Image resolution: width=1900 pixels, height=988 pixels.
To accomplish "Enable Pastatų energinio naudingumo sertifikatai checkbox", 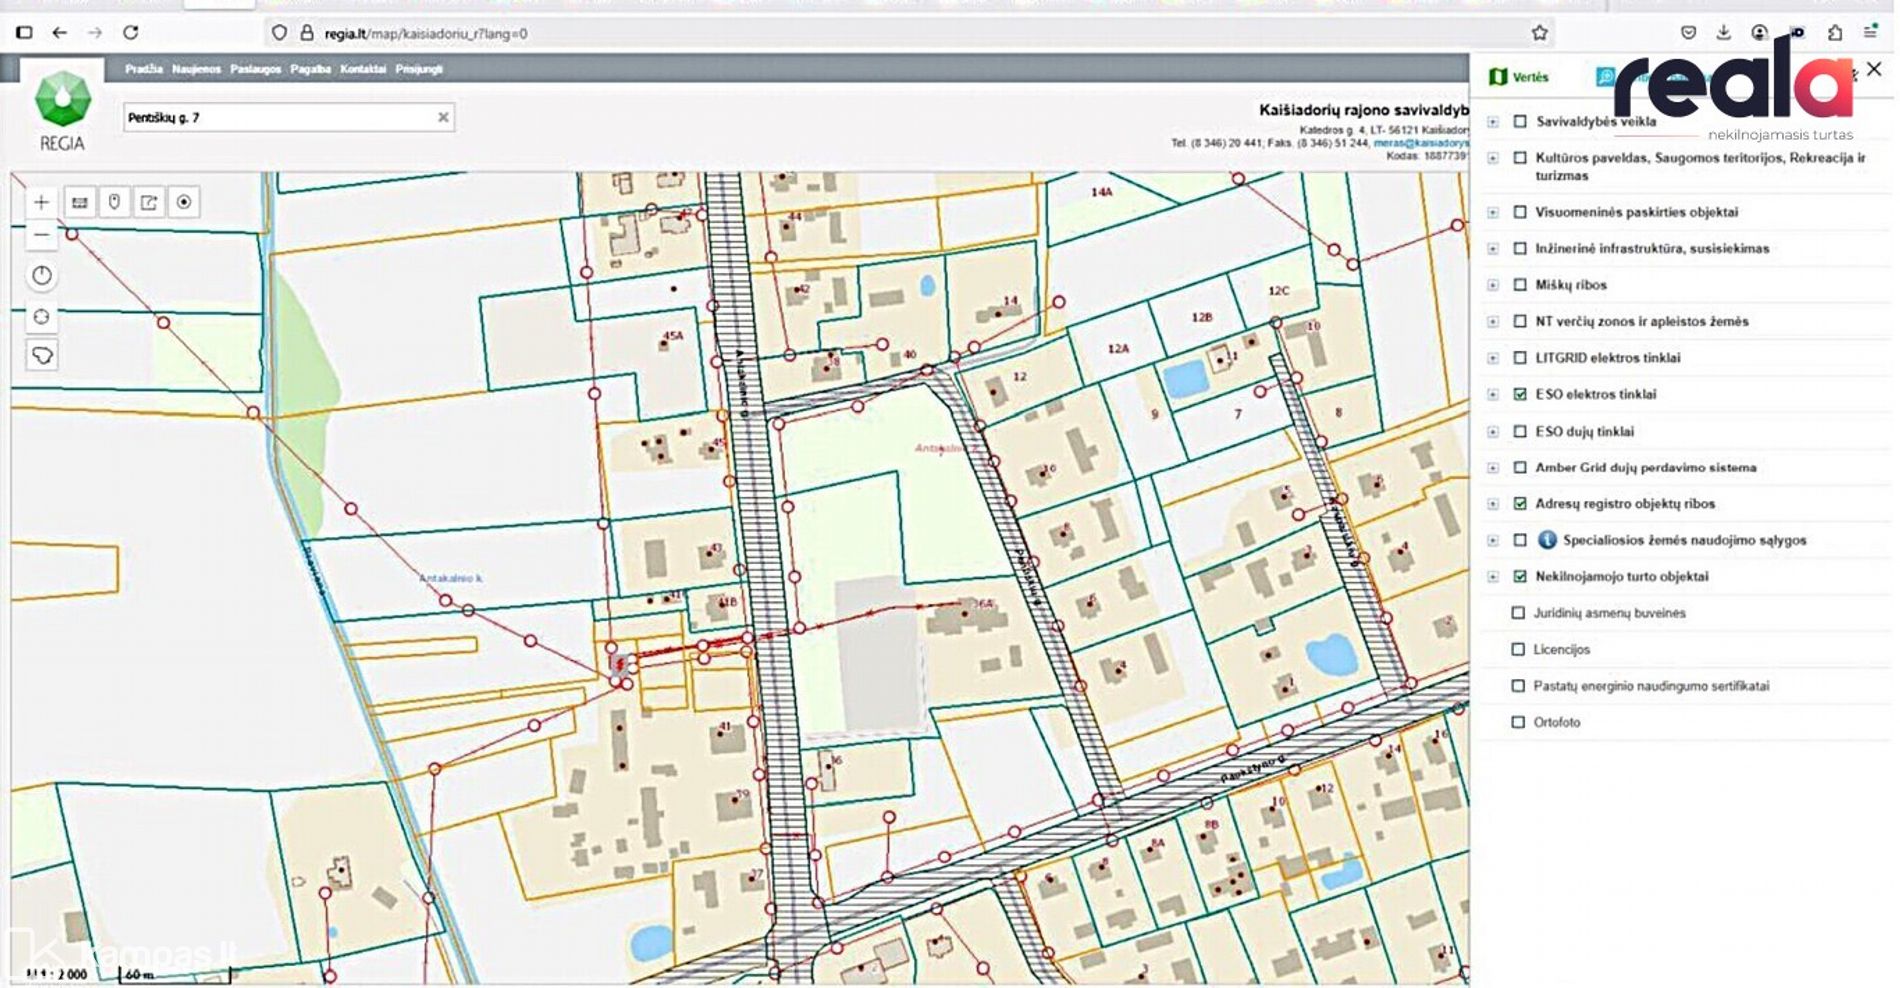I will (x=1518, y=686).
